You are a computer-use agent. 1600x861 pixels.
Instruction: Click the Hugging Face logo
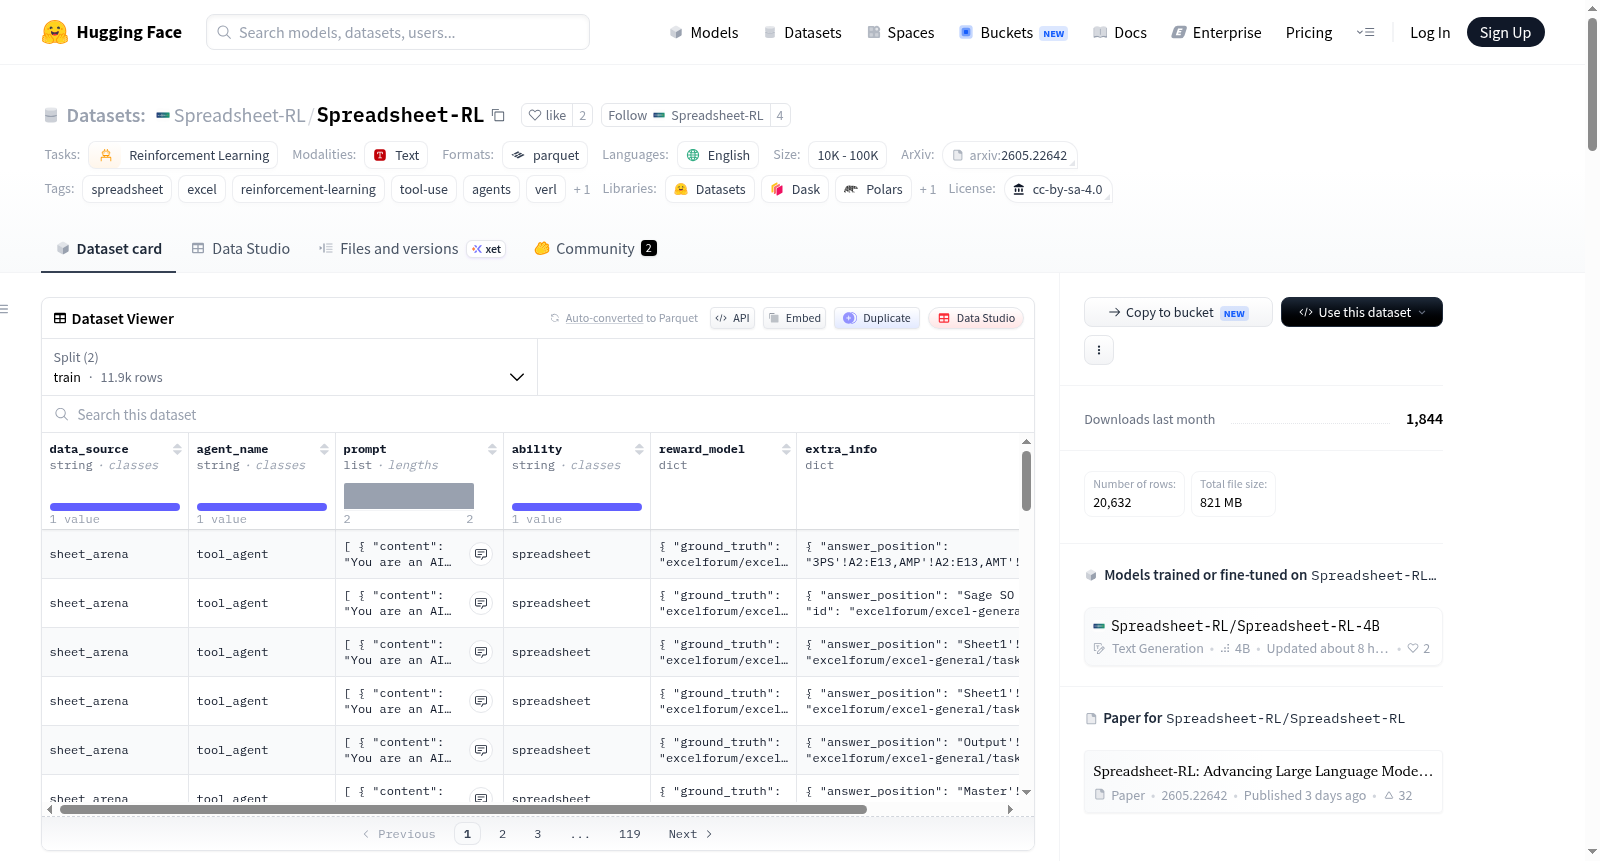(x=55, y=32)
